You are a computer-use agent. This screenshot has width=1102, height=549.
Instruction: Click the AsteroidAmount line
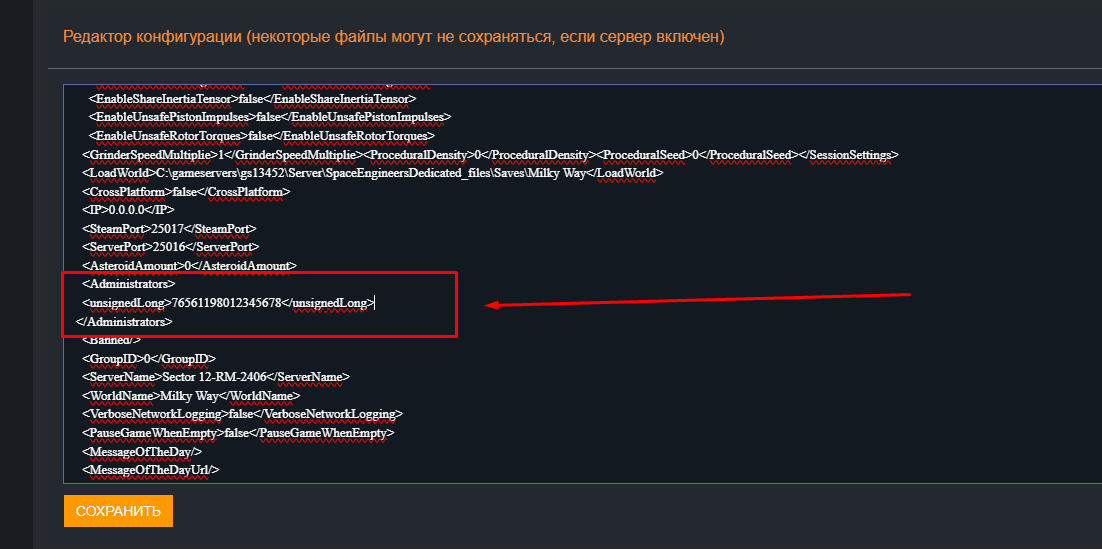coord(188,266)
